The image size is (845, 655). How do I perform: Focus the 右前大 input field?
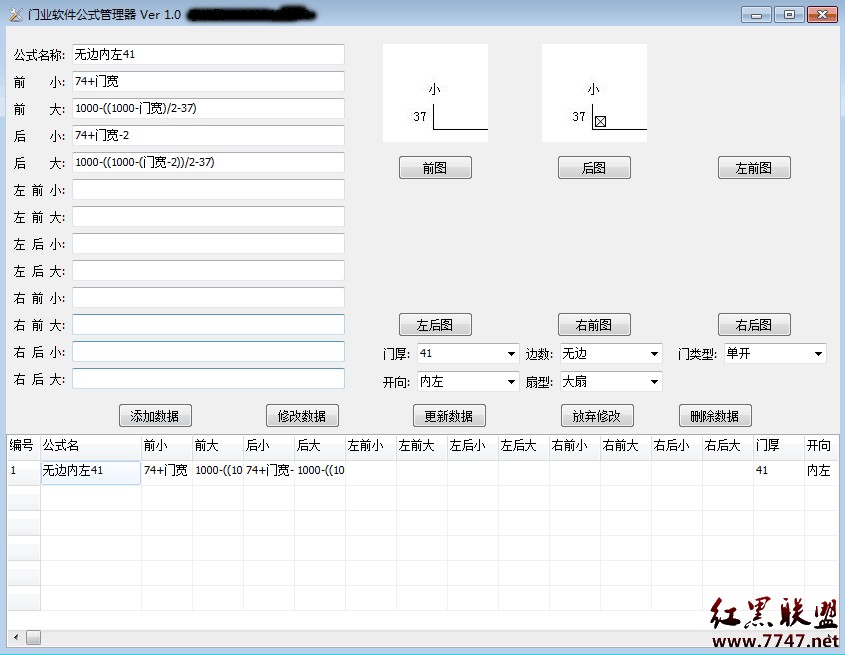coord(209,325)
